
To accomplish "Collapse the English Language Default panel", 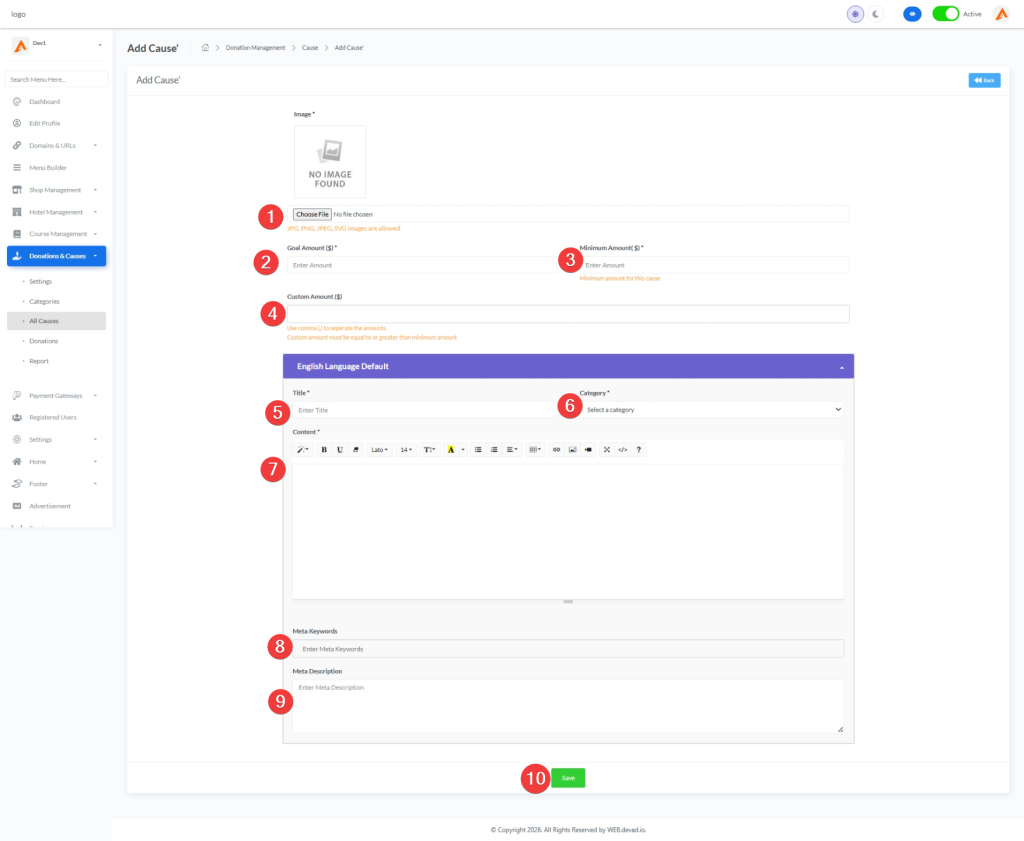I will [x=841, y=367].
